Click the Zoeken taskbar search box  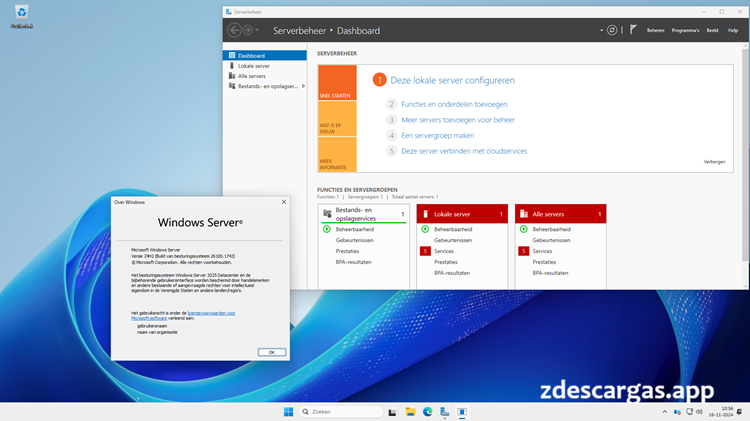pyautogui.click(x=341, y=412)
